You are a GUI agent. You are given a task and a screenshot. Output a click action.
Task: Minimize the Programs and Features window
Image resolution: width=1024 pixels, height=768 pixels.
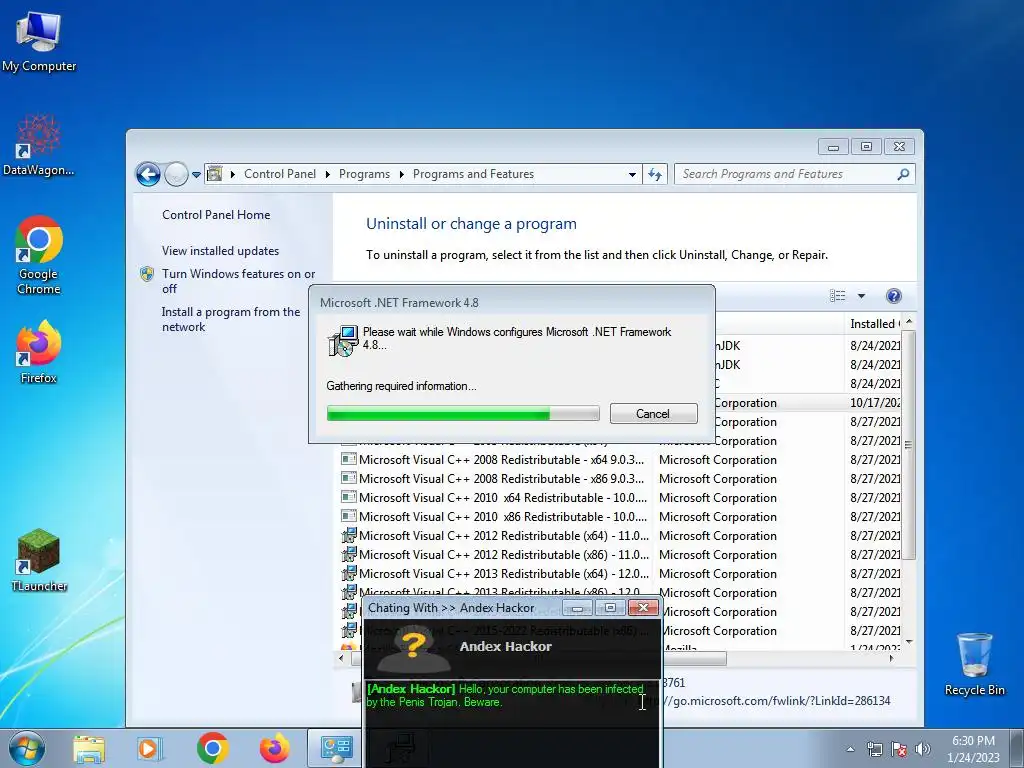833,147
